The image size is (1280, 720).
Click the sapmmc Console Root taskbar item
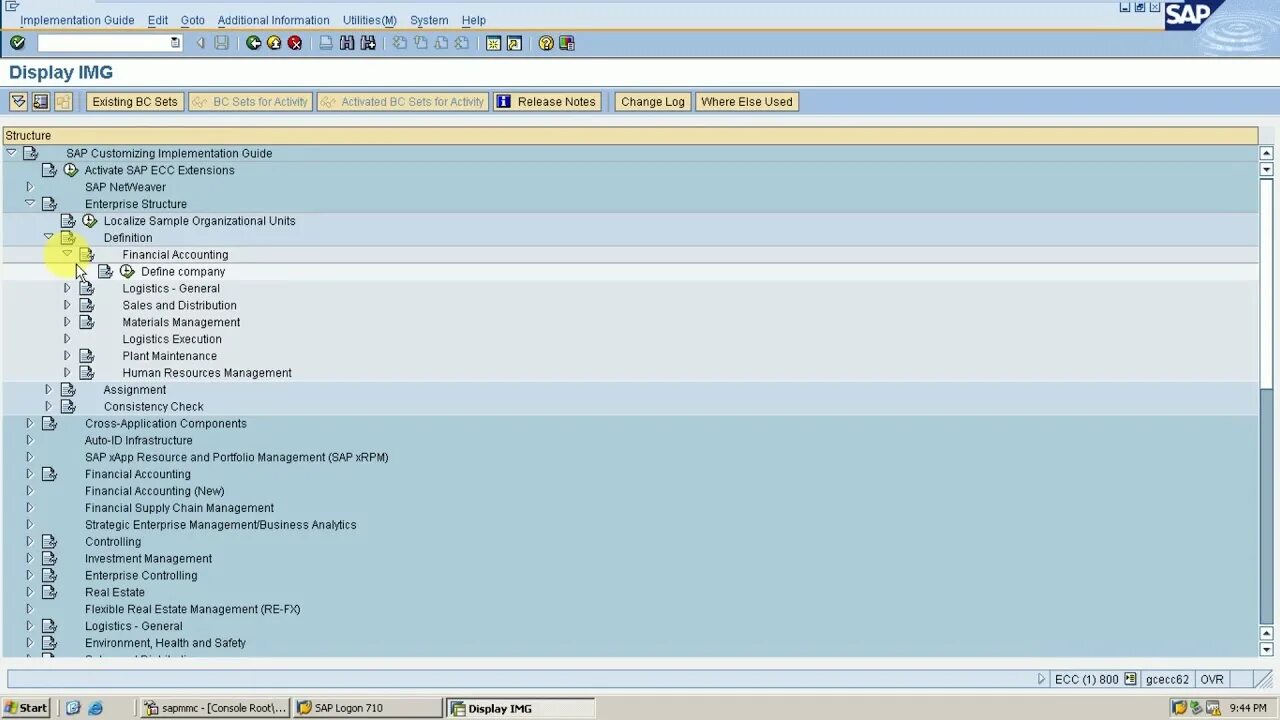(x=215, y=708)
